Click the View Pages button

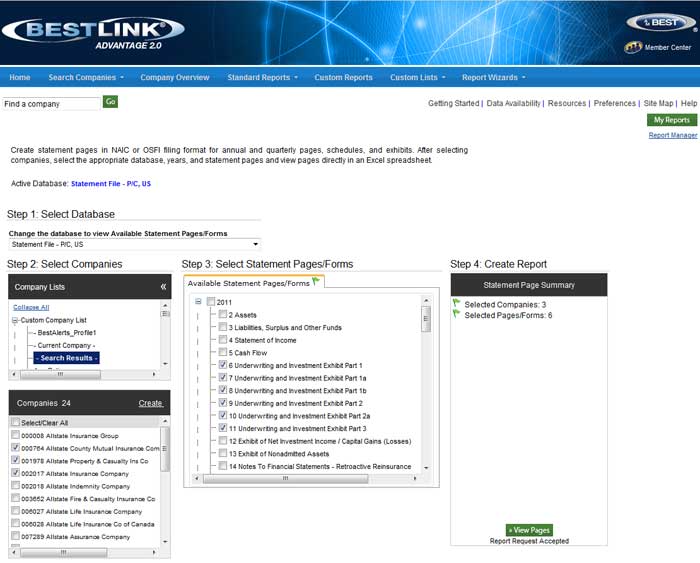(529, 530)
